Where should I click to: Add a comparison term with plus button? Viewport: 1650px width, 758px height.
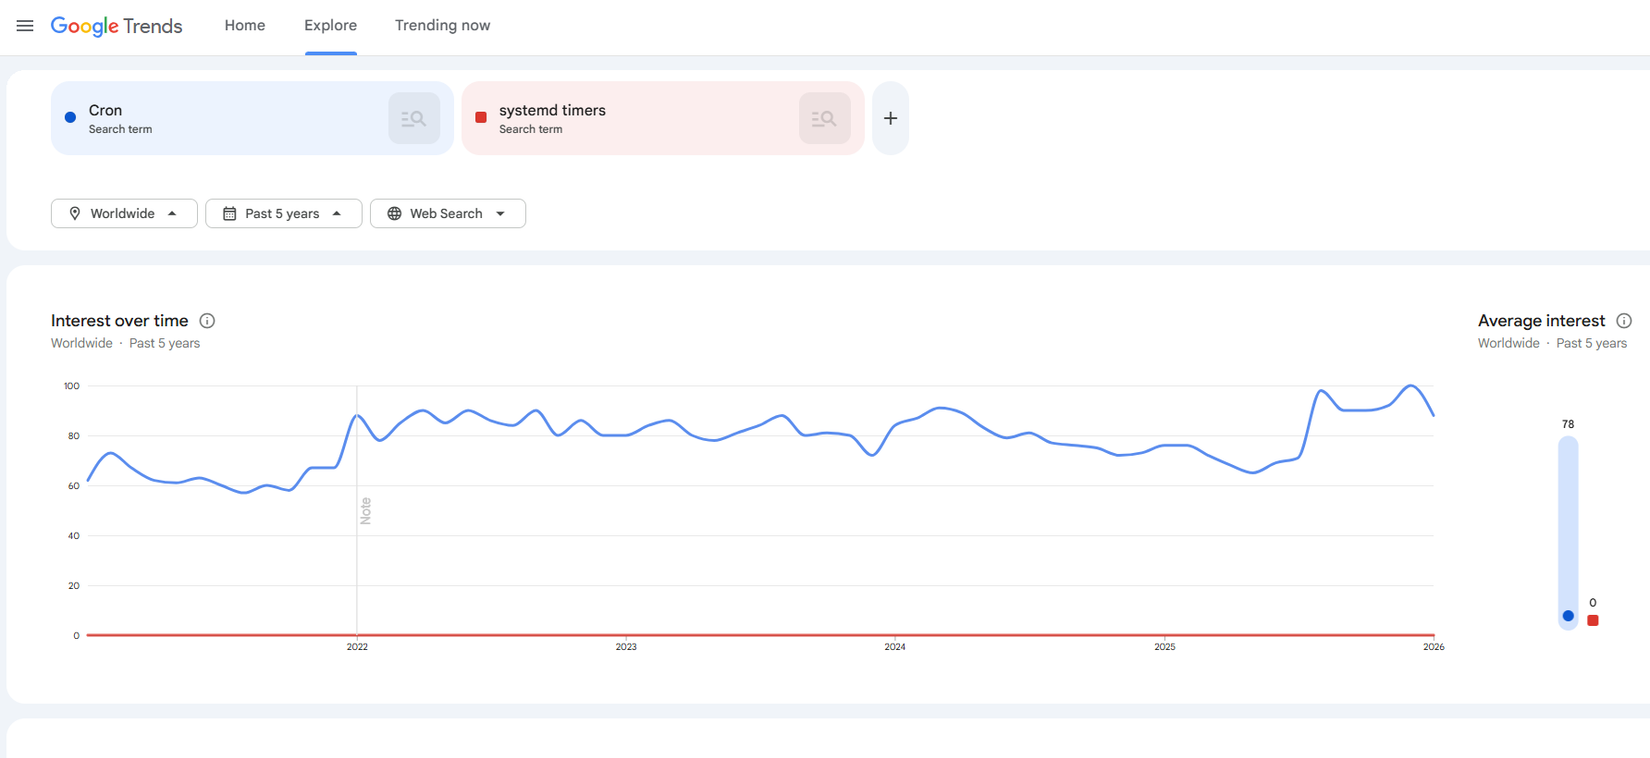point(890,118)
